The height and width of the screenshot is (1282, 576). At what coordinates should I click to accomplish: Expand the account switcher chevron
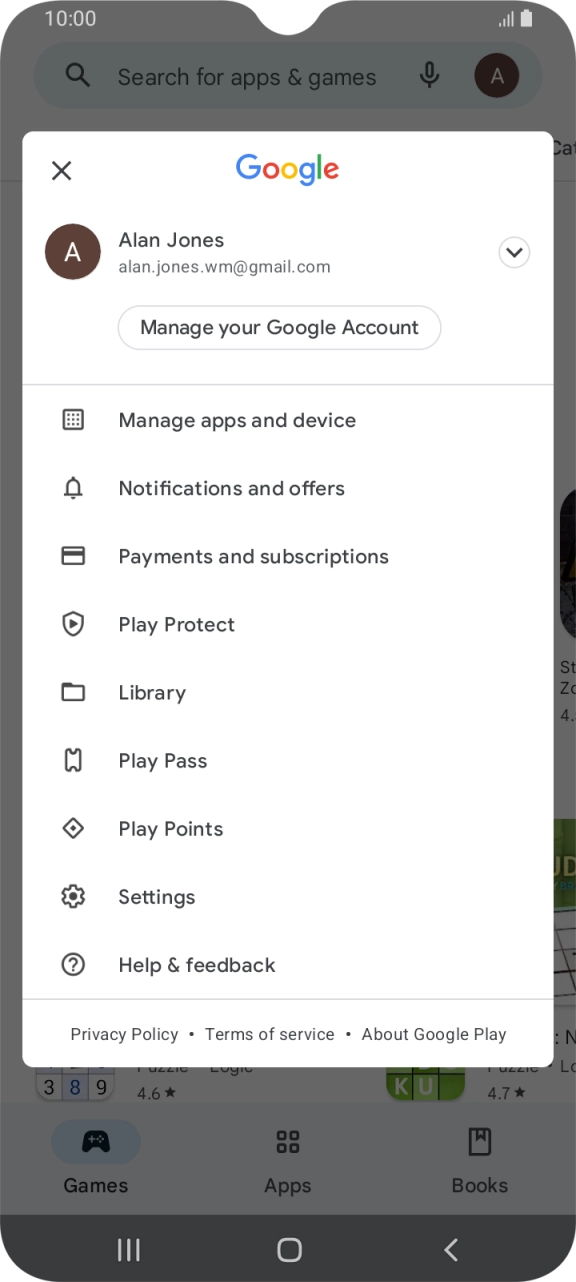[514, 253]
